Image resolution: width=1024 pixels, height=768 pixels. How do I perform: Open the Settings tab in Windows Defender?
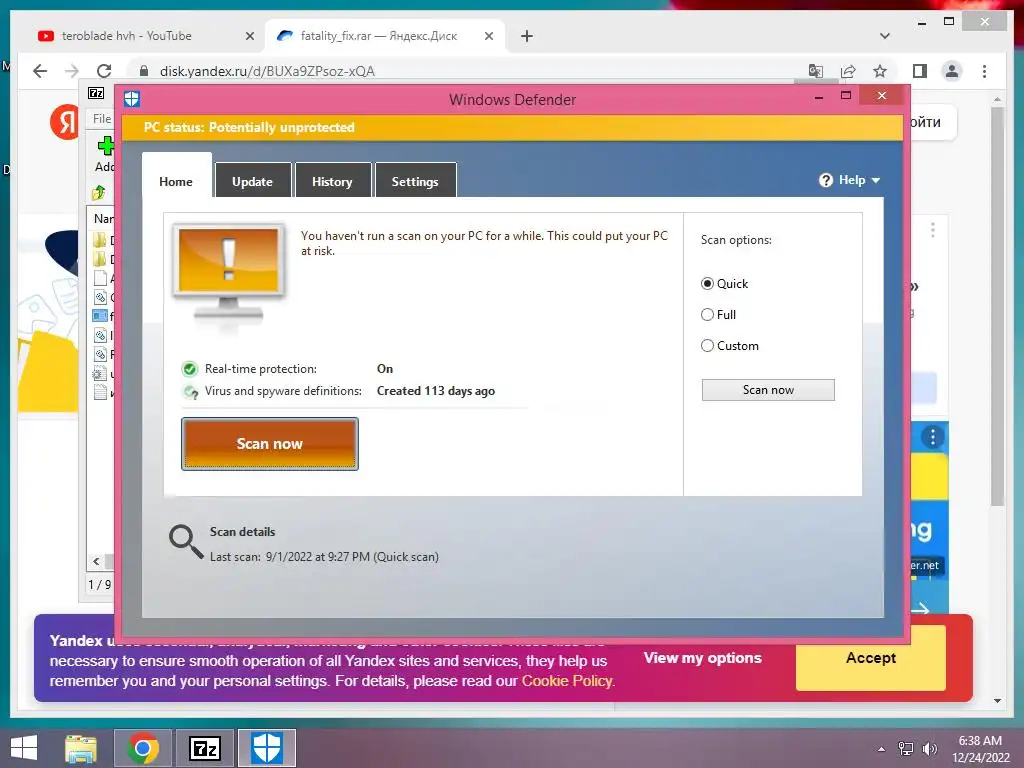click(415, 181)
